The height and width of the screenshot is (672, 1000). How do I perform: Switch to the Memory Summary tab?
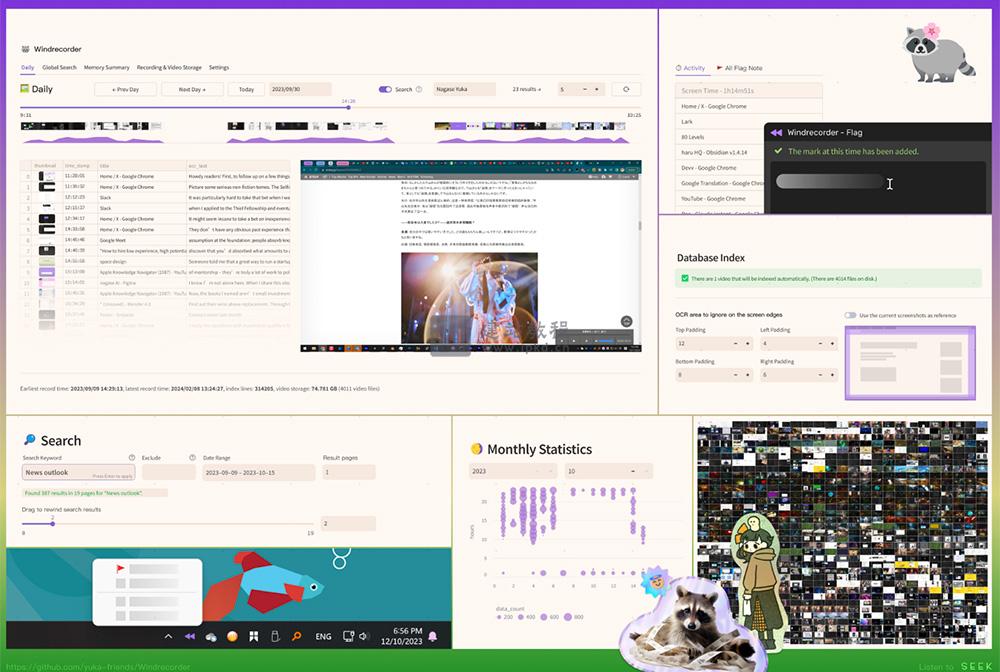tap(106, 67)
